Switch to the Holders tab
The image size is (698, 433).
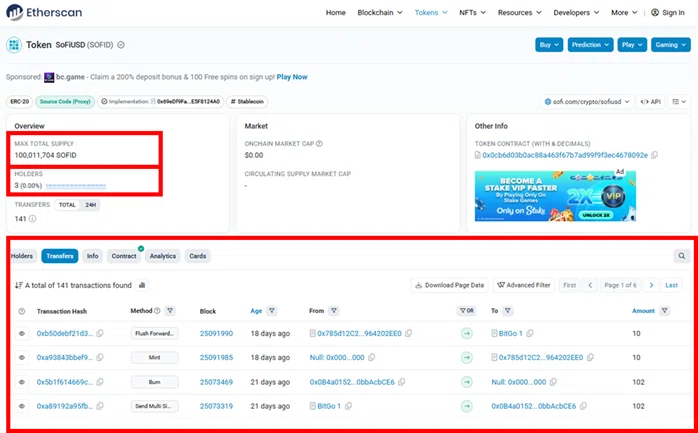[x=22, y=256]
